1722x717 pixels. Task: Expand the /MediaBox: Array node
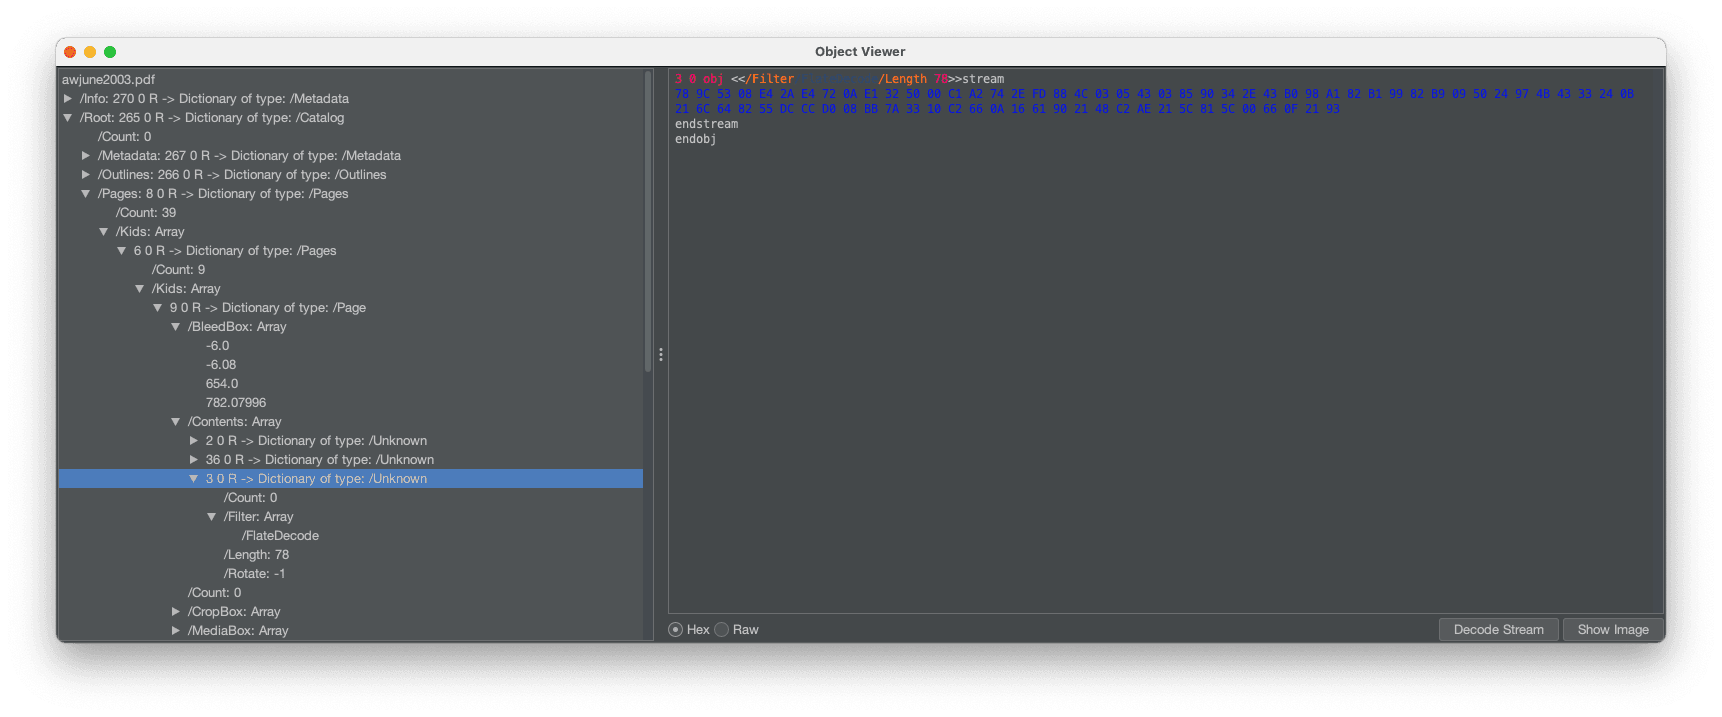click(176, 631)
